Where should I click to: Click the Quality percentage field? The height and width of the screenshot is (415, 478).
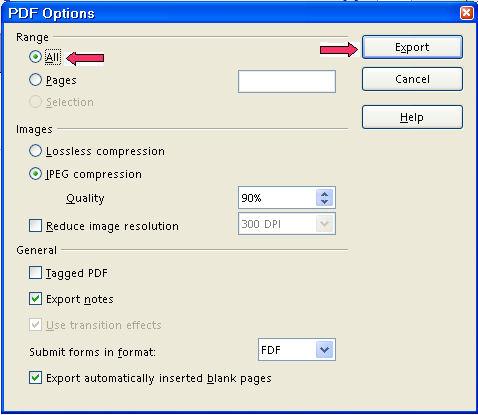tap(277, 198)
